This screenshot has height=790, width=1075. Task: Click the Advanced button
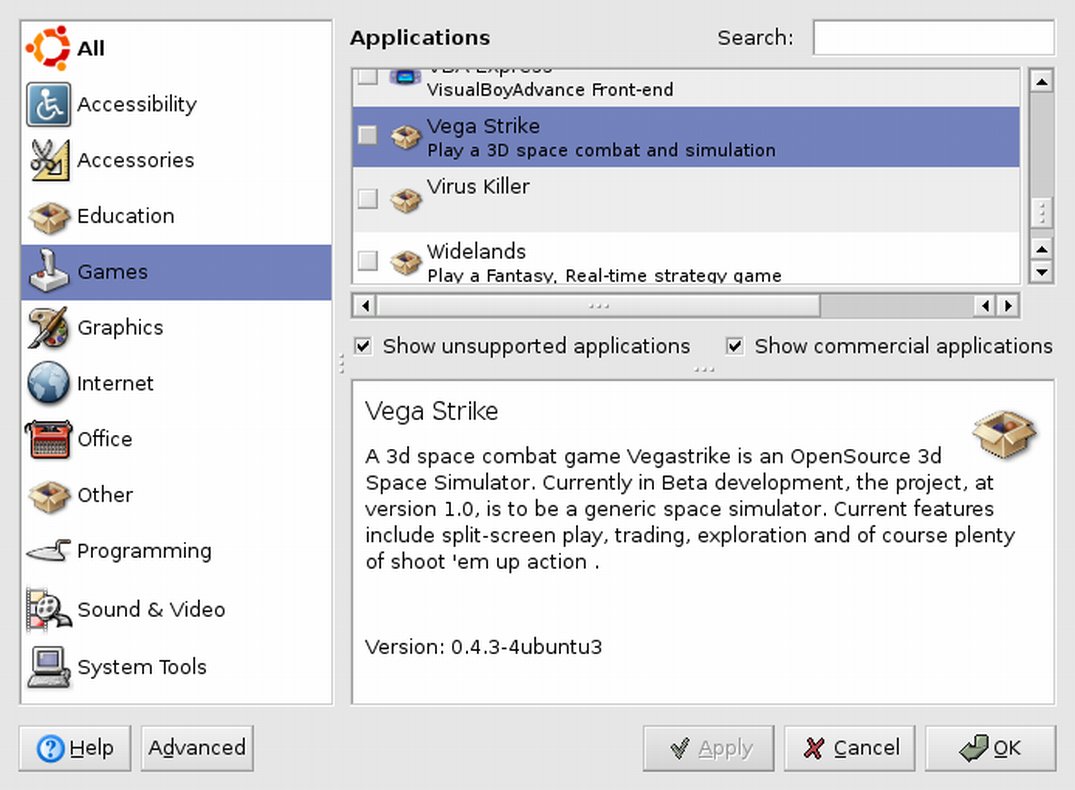pos(197,748)
